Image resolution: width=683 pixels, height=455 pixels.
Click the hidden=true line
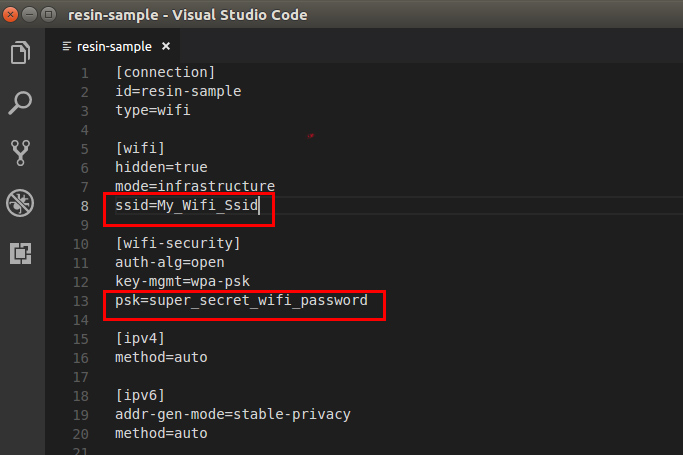161,167
